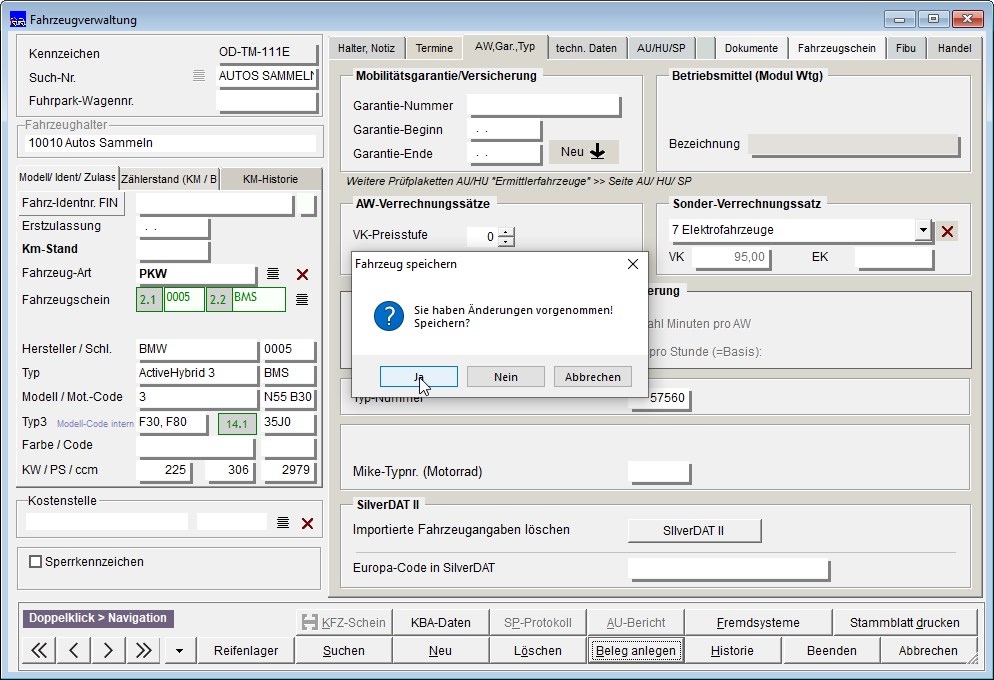Click Beenden button
994x680 pixels.
(x=832, y=650)
